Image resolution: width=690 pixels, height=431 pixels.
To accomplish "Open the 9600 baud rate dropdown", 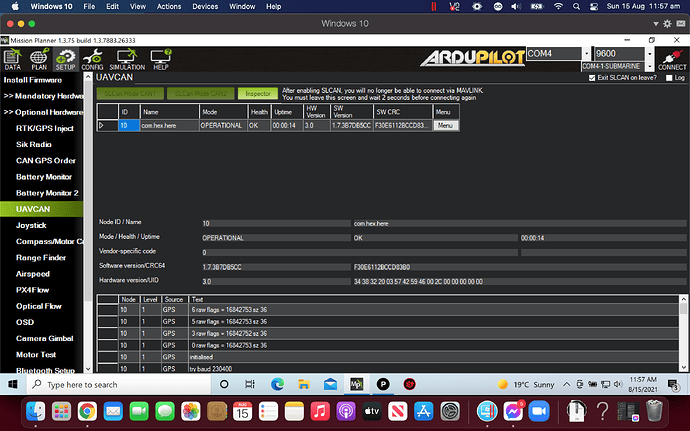I will click(650, 54).
